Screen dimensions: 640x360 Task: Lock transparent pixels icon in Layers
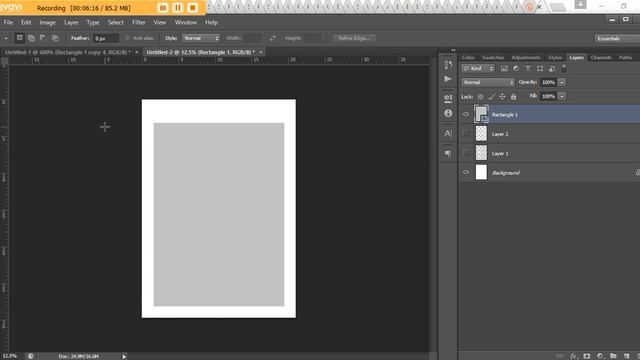coord(480,97)
